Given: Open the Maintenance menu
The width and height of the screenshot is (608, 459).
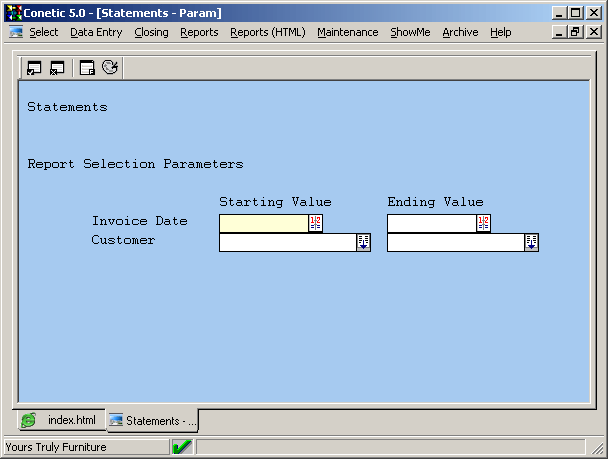Looking at the screenshot, I should (347, 32).
